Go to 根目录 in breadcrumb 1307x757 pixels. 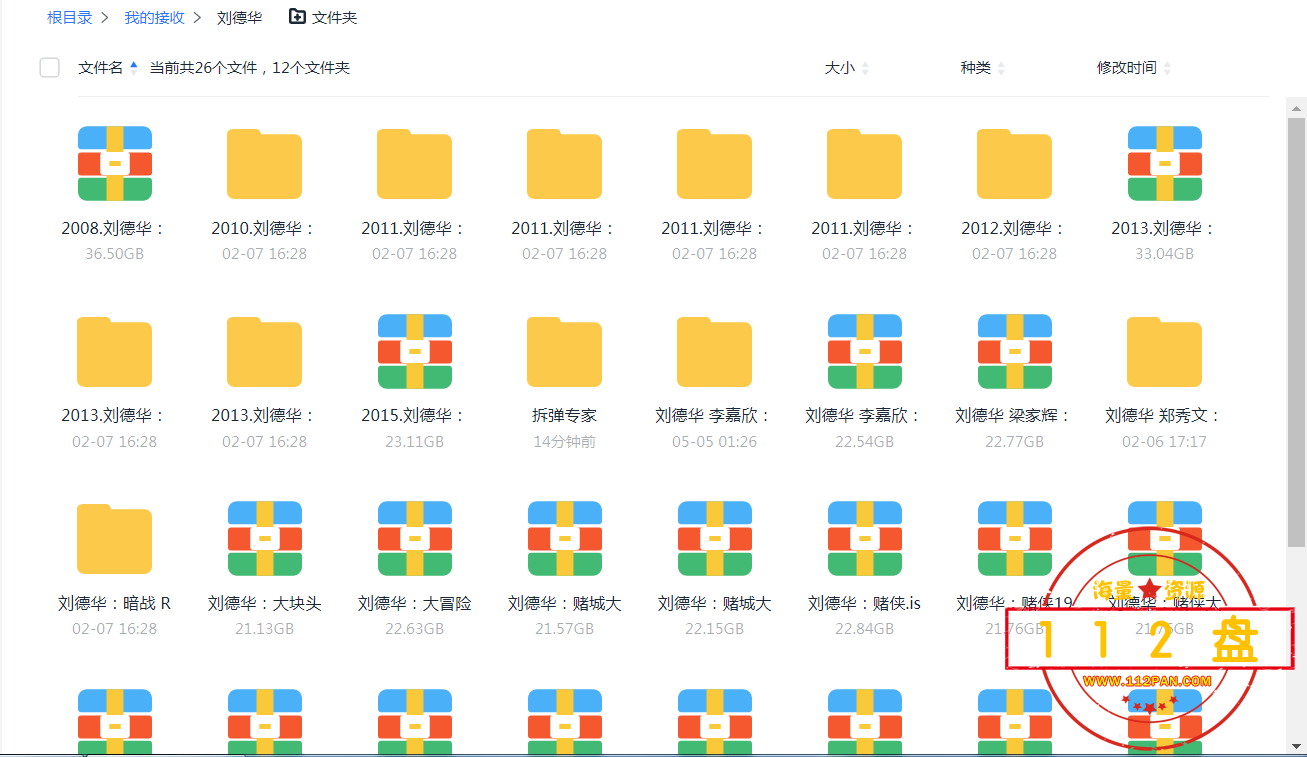(70, 17)
